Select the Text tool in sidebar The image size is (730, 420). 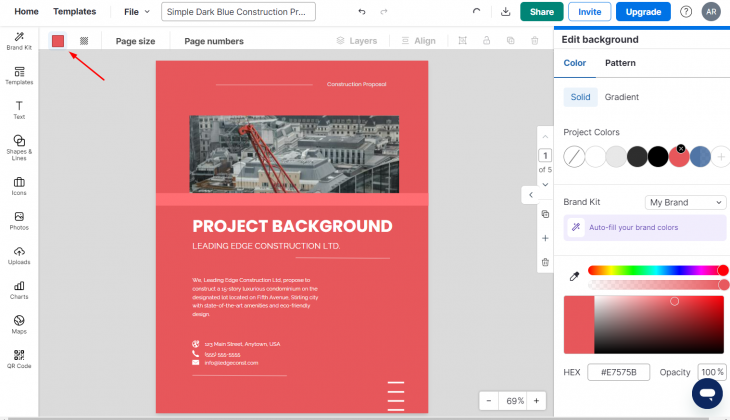click(x=19, y=110)
